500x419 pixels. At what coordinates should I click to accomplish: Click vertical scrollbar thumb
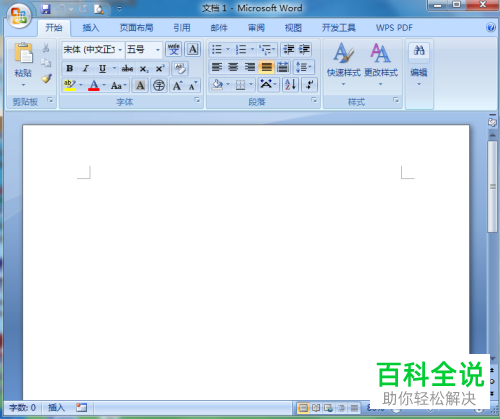pos(492,186)
